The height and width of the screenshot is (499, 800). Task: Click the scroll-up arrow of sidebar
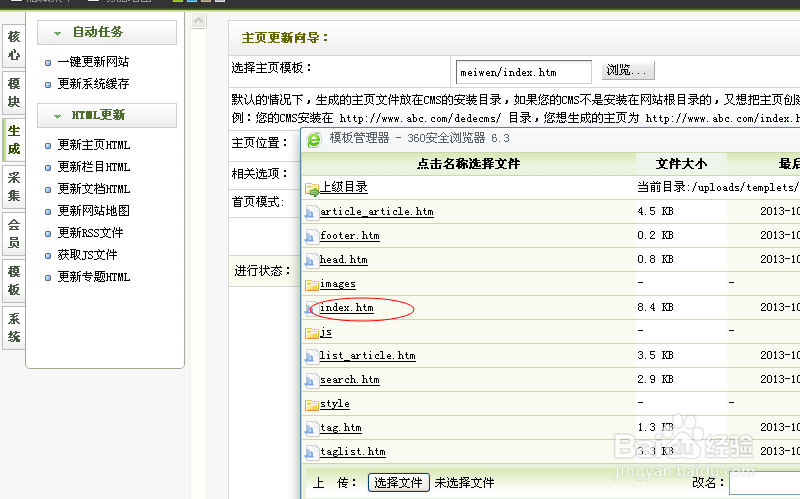point(198,20)
